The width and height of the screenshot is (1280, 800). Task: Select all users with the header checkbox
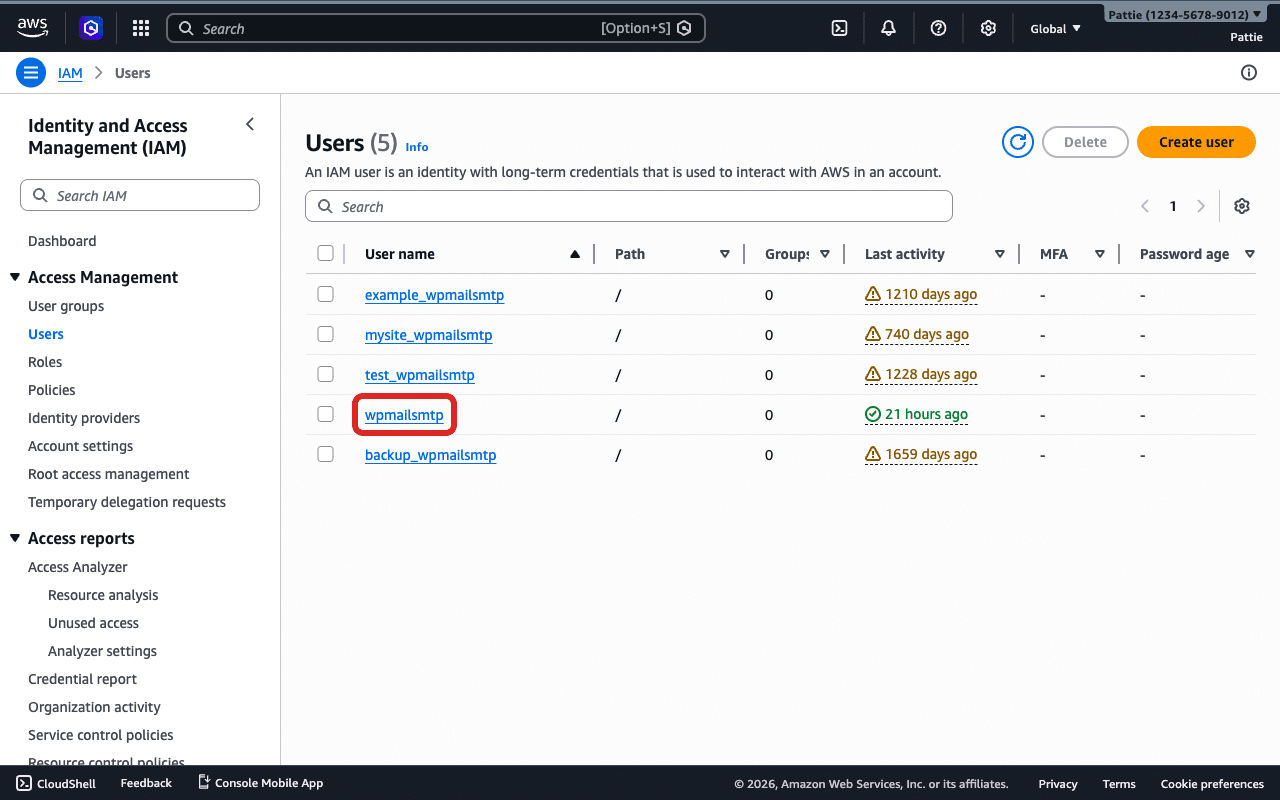coord(325,253)
